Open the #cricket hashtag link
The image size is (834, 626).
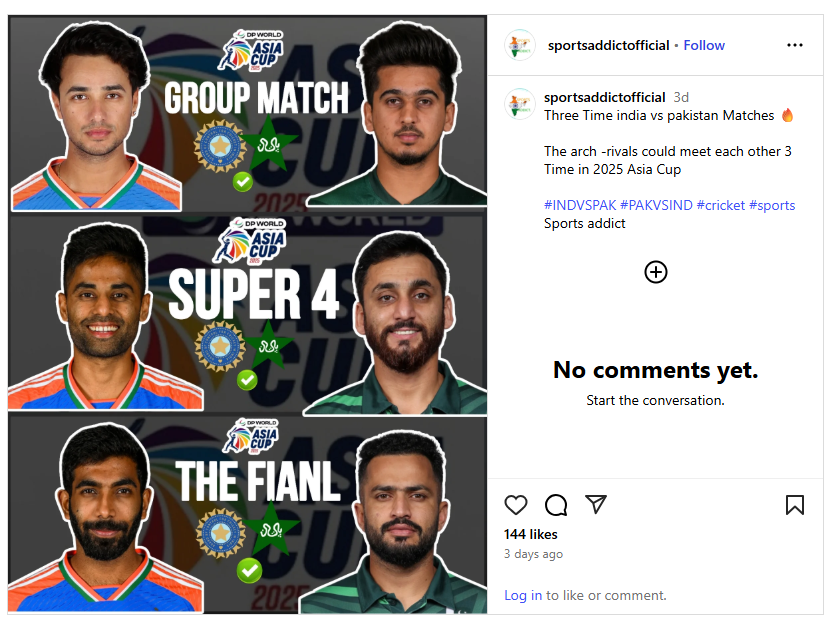point(721,205)
